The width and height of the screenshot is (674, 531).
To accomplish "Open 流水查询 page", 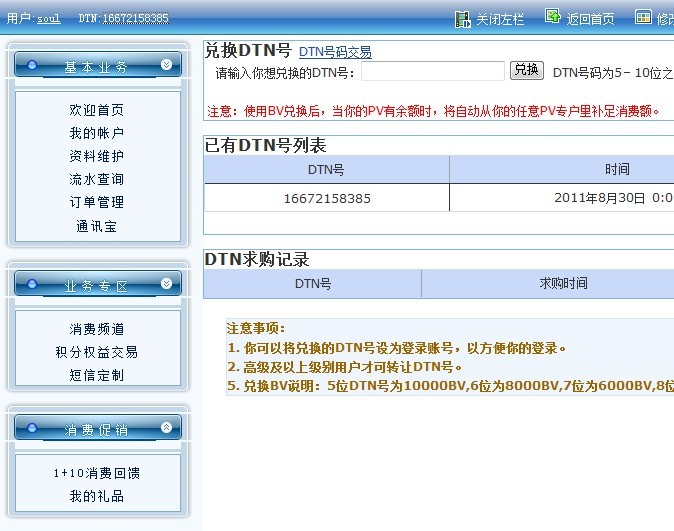I will [x=97, y=179].
